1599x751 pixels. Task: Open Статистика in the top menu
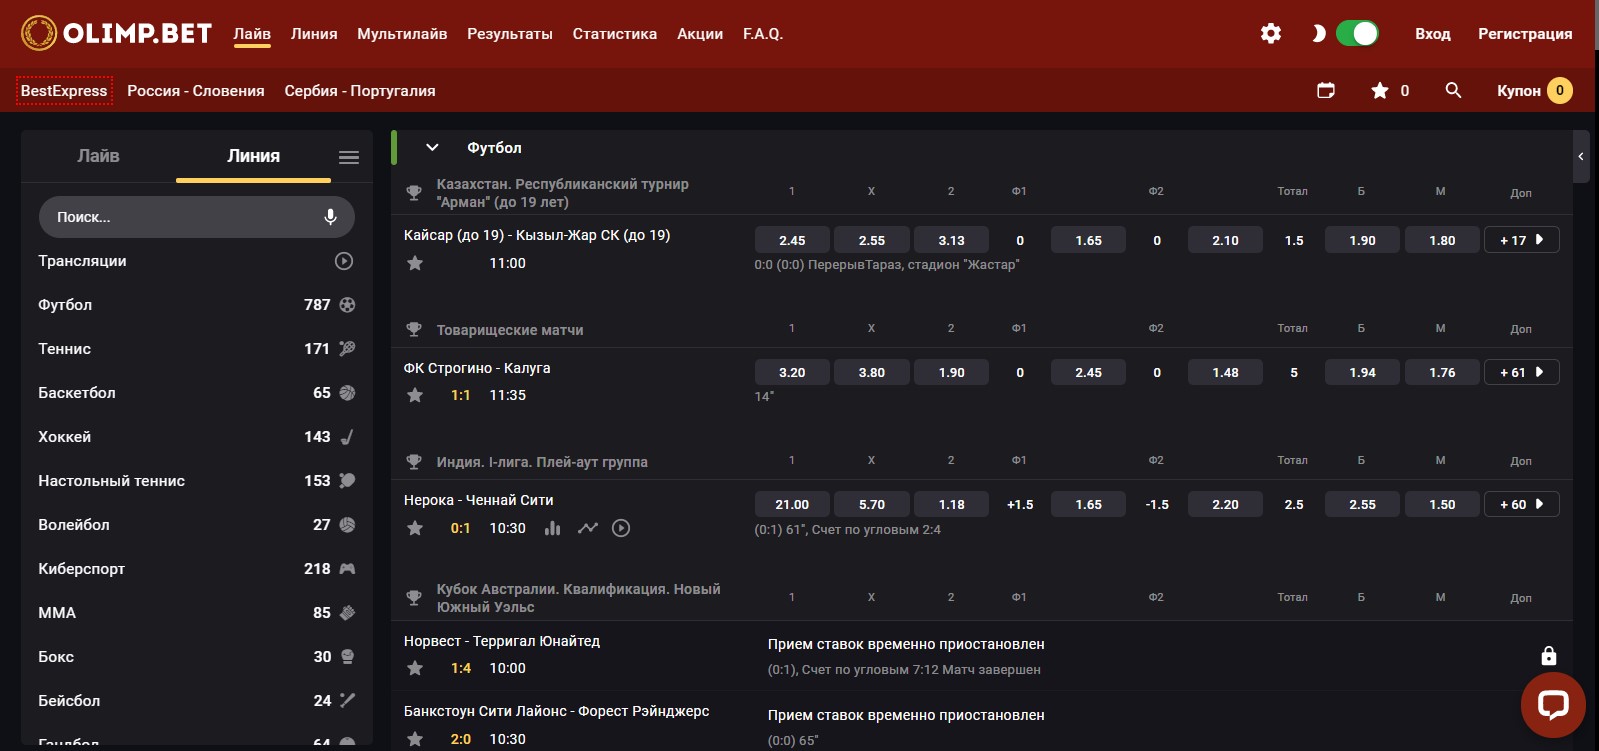[x=615, y=34]
